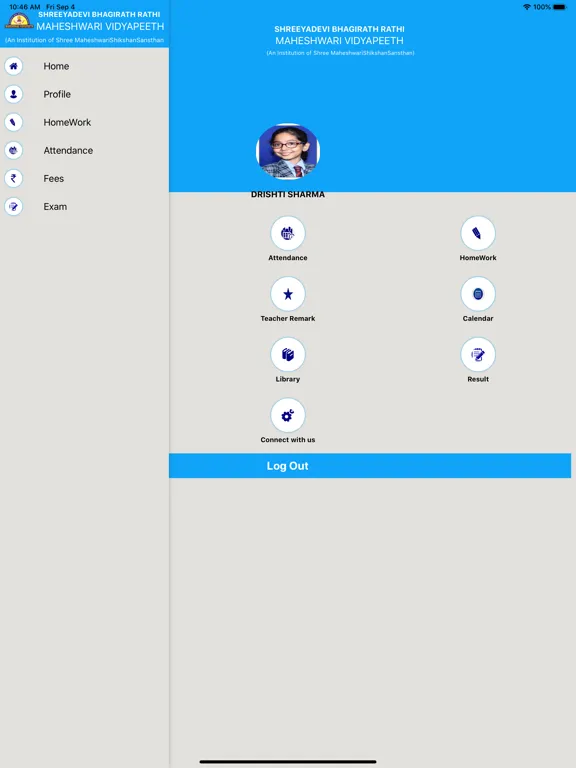Click the home indicator bar at bottom
The image size is (576, 768).
click(x=288, y=762)
